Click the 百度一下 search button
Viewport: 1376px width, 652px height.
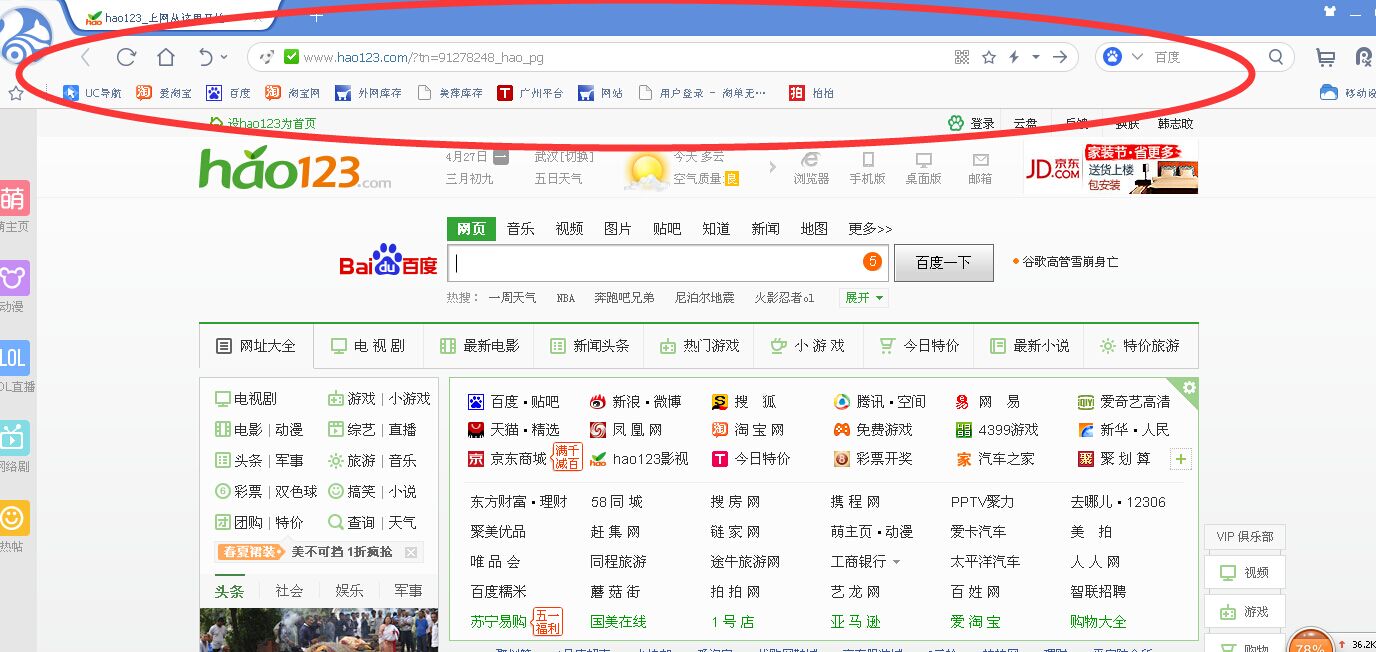(x=944, y=263)
